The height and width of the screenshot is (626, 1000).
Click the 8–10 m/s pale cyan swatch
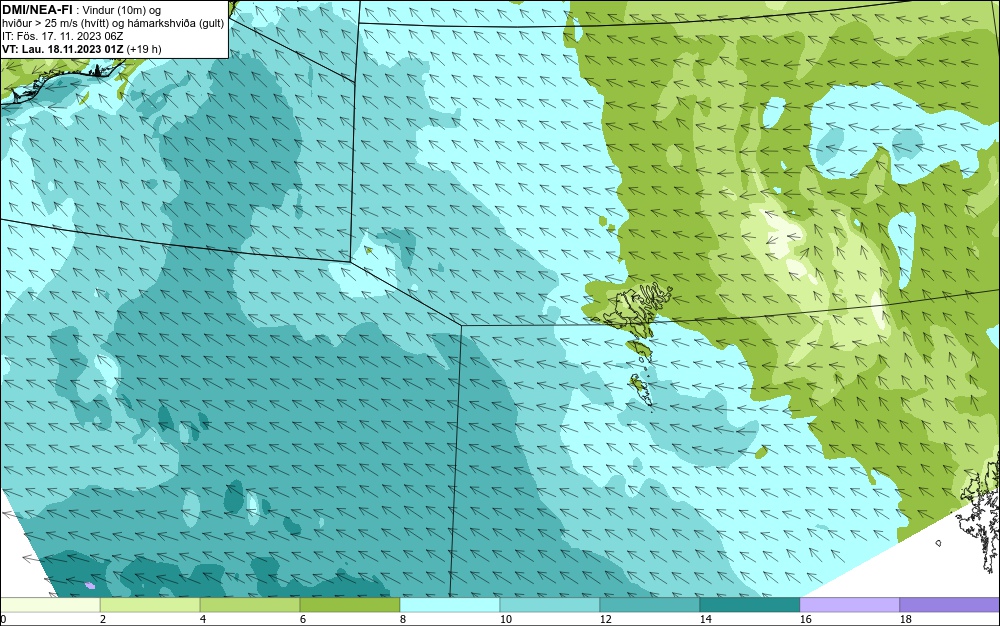pos(450,605)
